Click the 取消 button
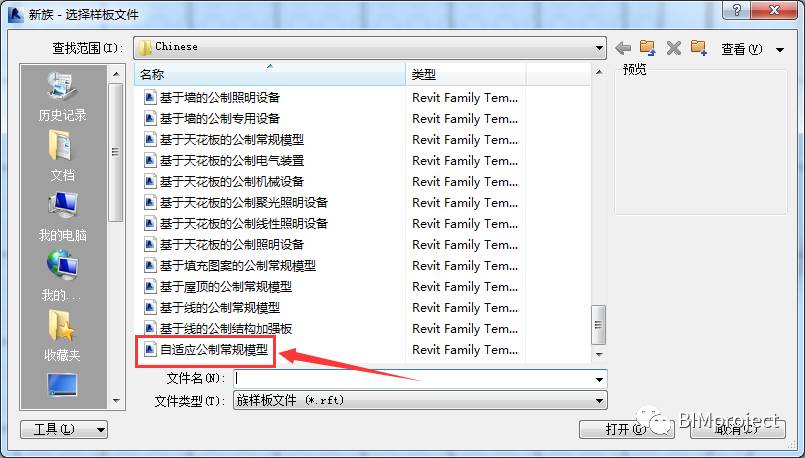805x458 pixels. point(737,429)
